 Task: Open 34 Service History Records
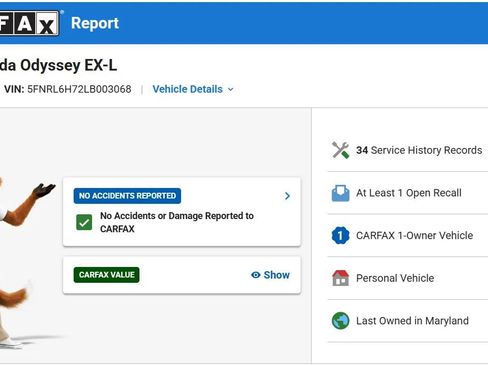(408, 150)
